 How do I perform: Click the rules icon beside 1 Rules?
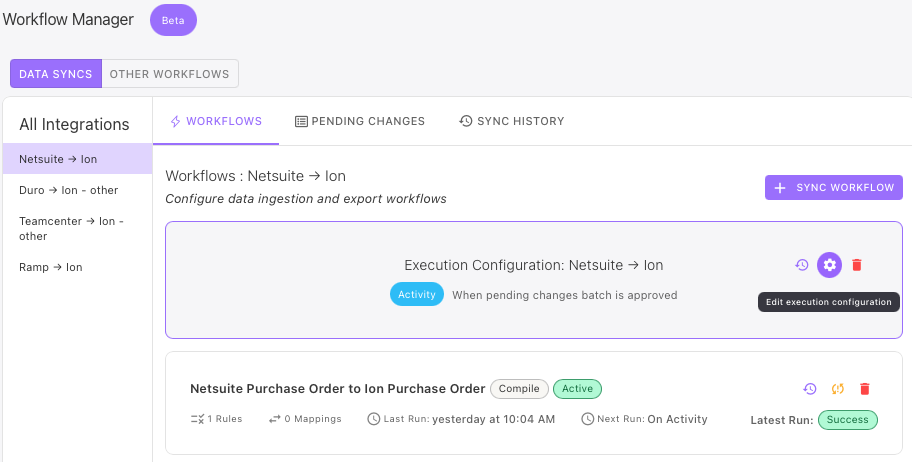tap(196, 419)
